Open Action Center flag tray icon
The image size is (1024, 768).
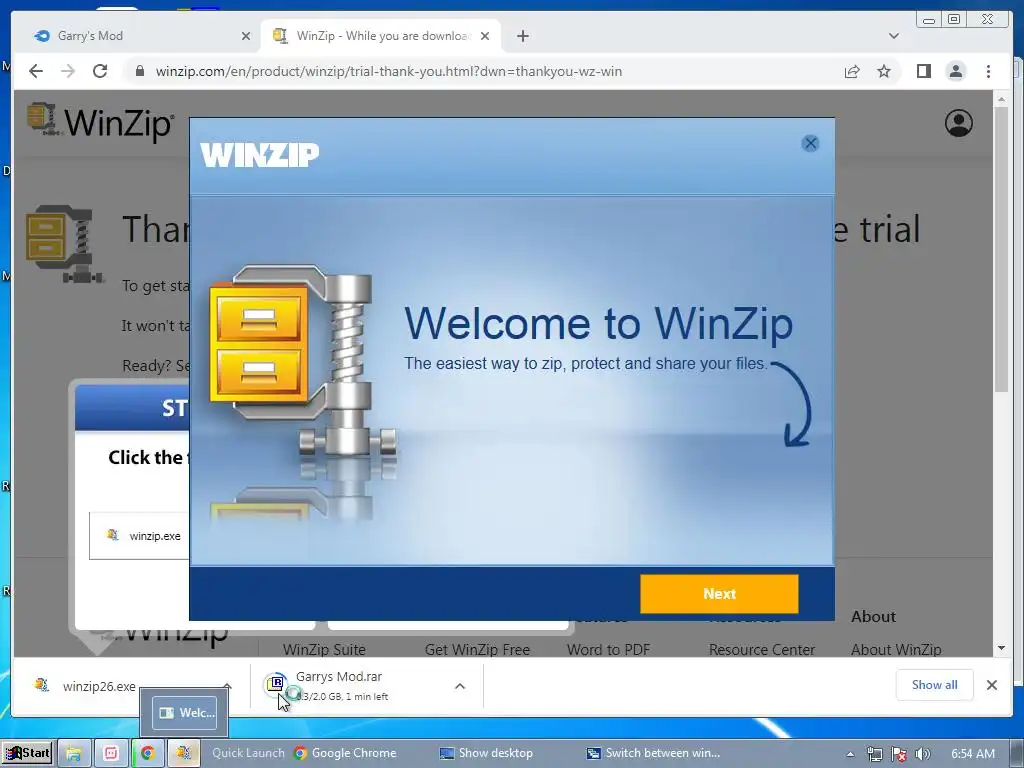pyautogui.click(x=899, y=754)
